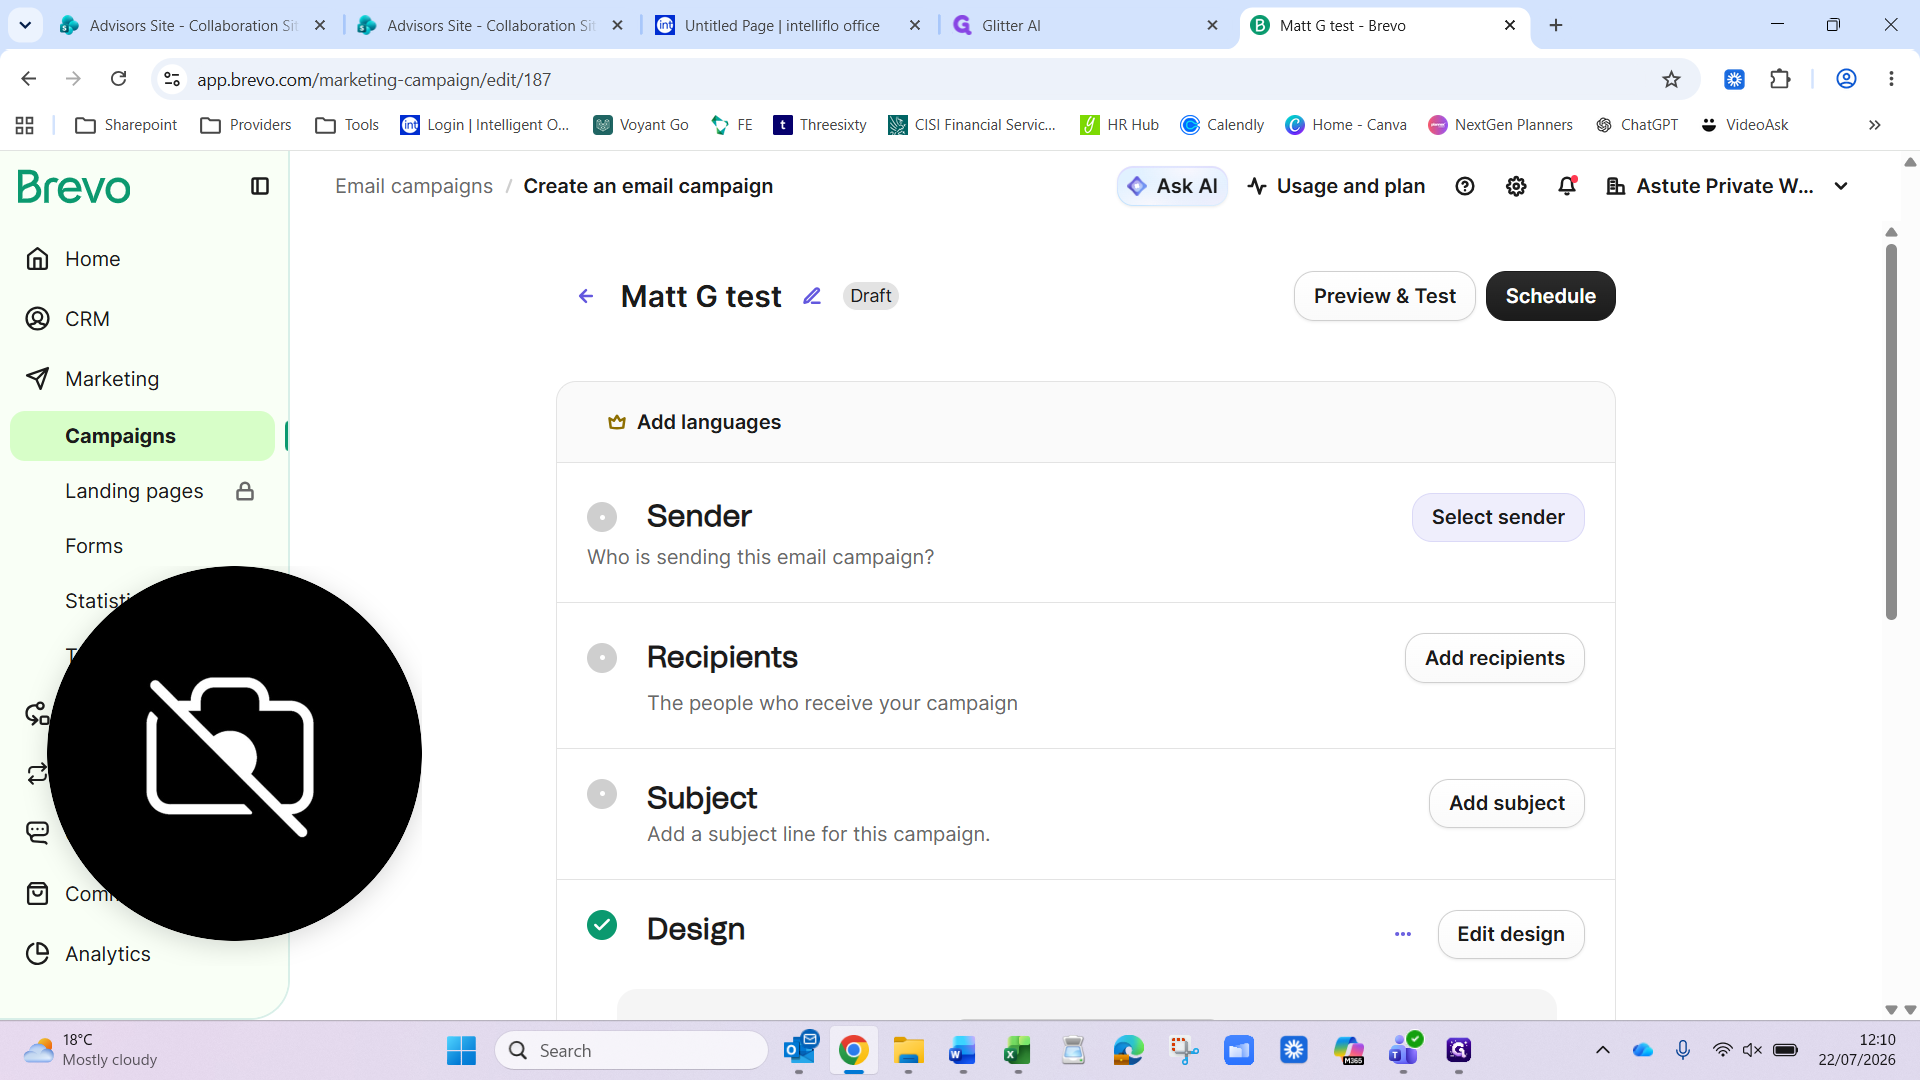Collapse the Brevo sidebar panel icon
The width and height of the screenshot is (1920, 1080).
260,186
